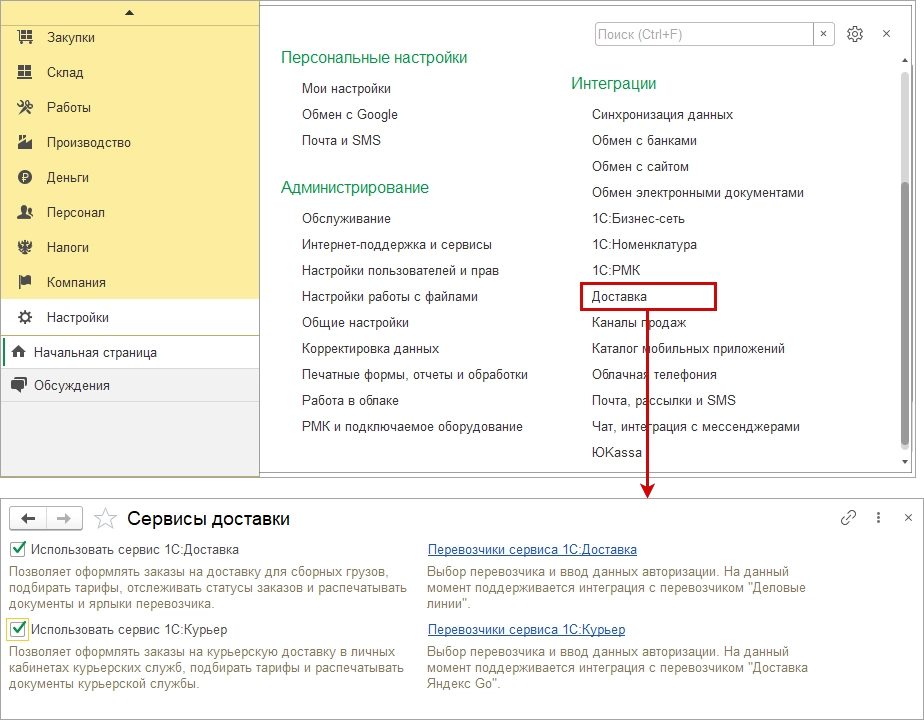
Task: Click the Налоги emblem icon
Action: coord(25,247)
